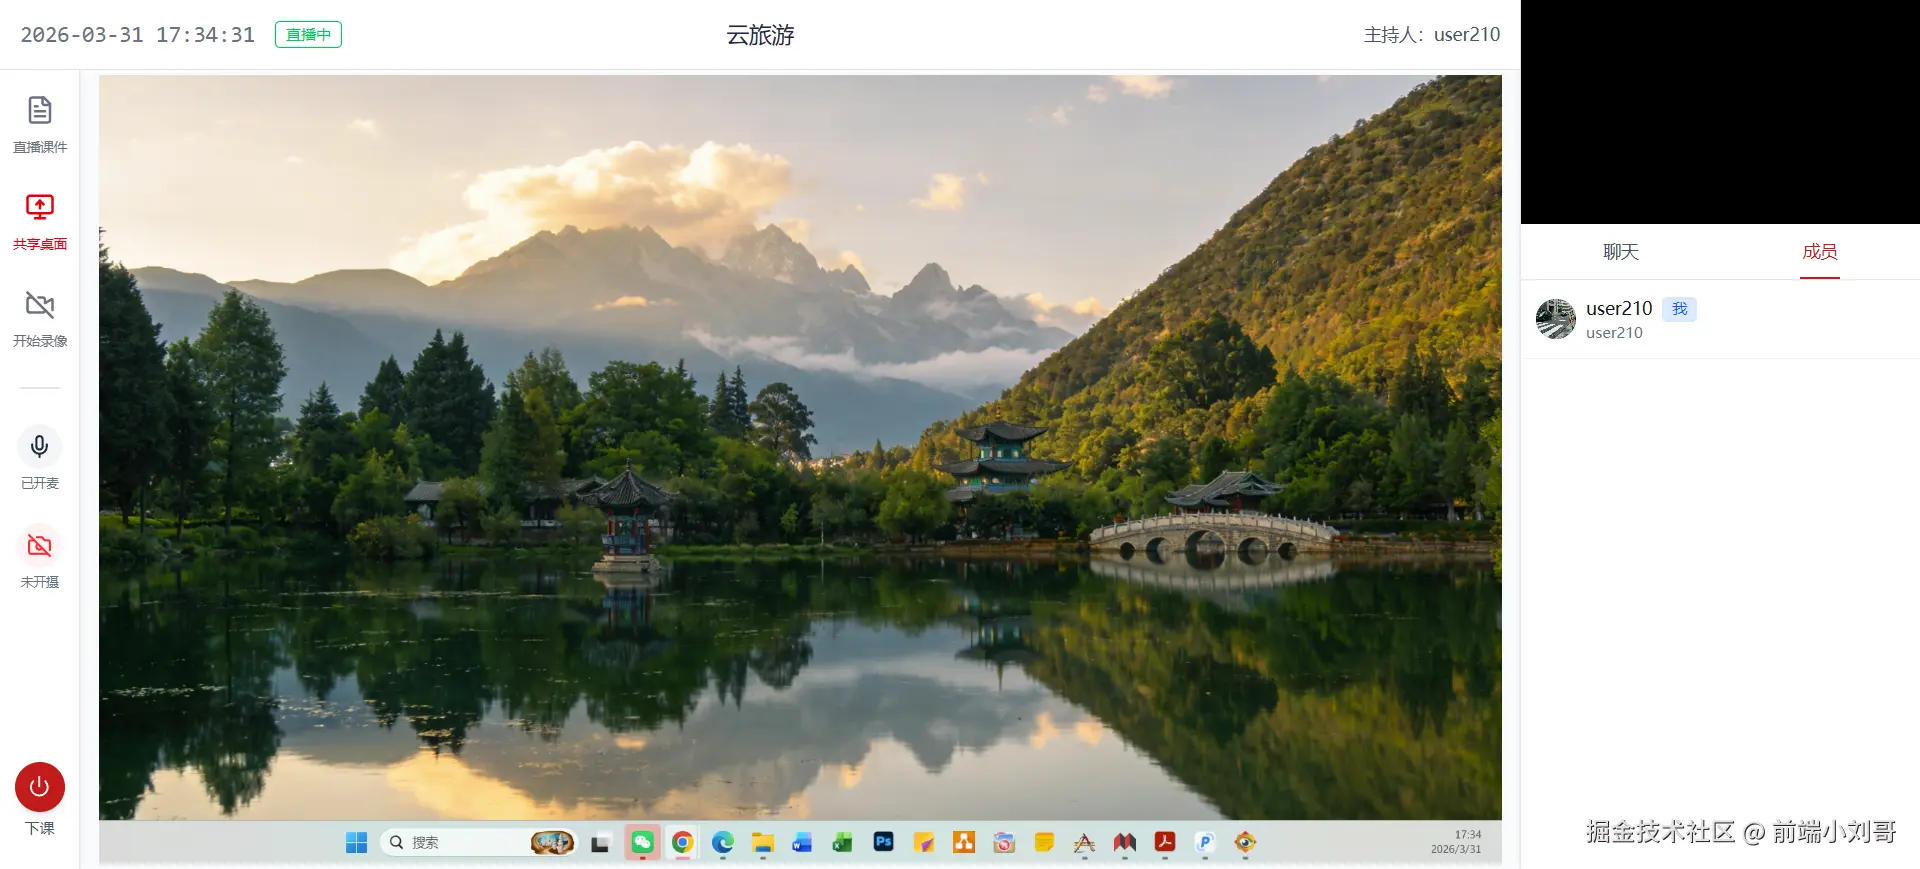The height and width of the screenshot is (869, 1920).
Task: Open Excel from the shared taskbar
Action: (843, 843)
